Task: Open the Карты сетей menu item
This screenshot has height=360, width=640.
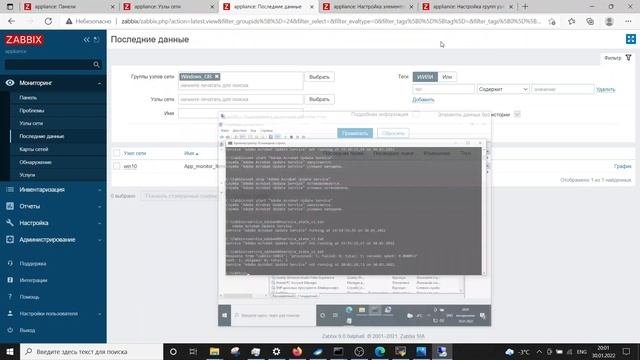Action: 34,149
